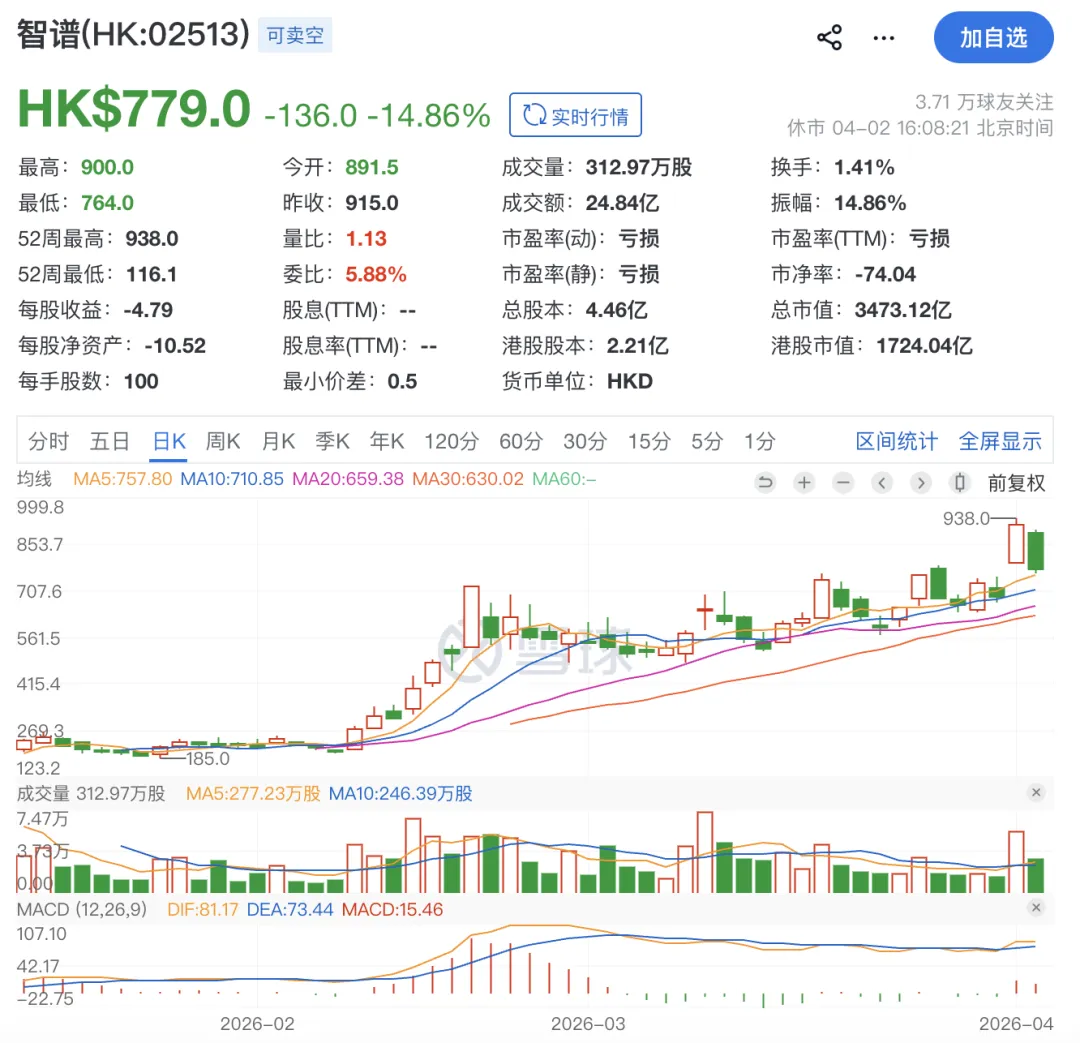Click the 均线 indicator label
This screenshot has height=1043, width=1080.
[x=34, y=478]
